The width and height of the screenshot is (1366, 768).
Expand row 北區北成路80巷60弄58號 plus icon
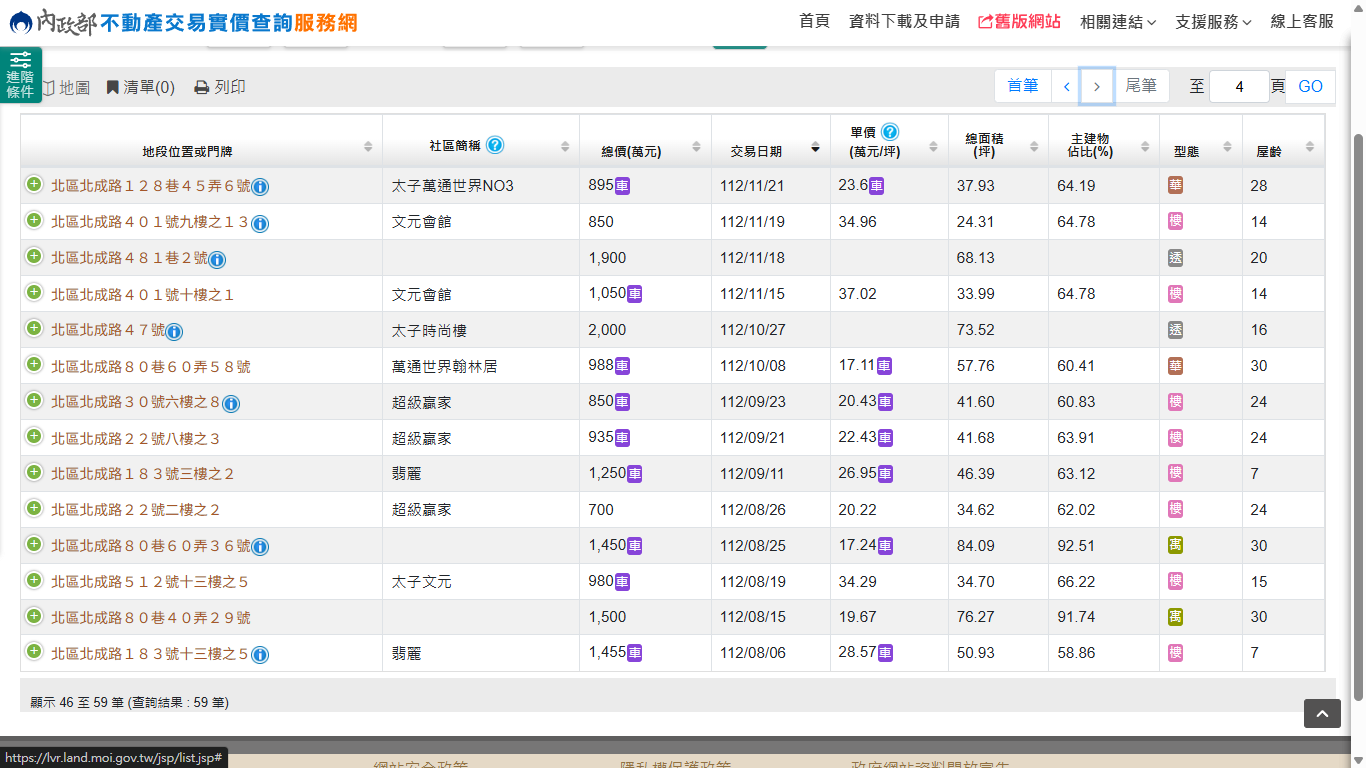(34, 364)
